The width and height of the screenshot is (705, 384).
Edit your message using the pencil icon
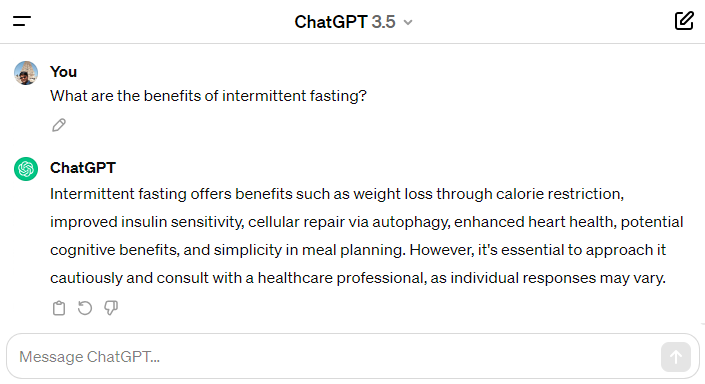[59, 125]
